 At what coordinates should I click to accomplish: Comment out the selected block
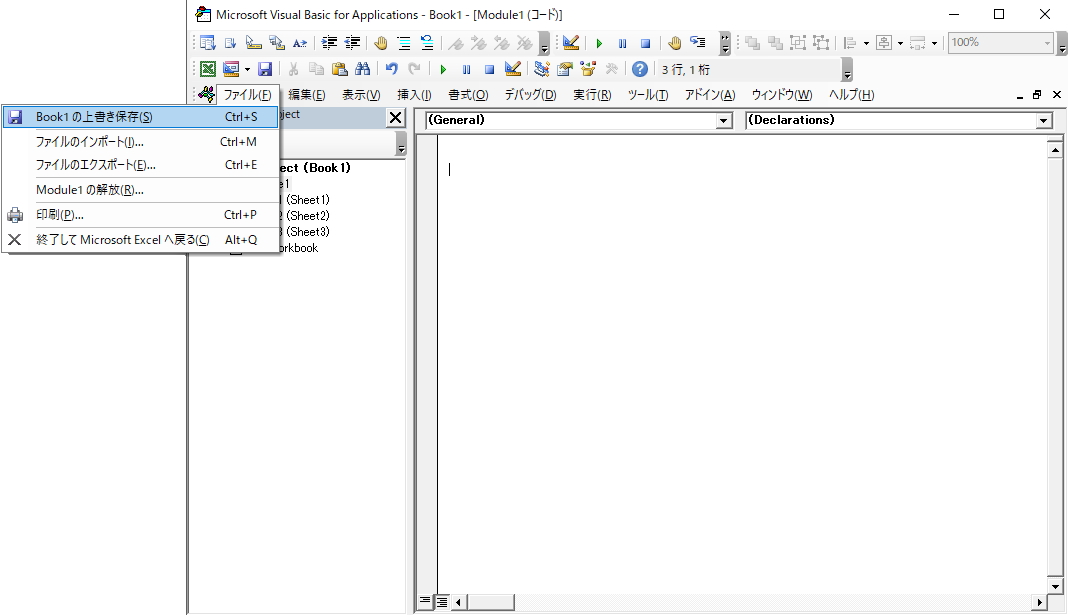tap(404, 43)
